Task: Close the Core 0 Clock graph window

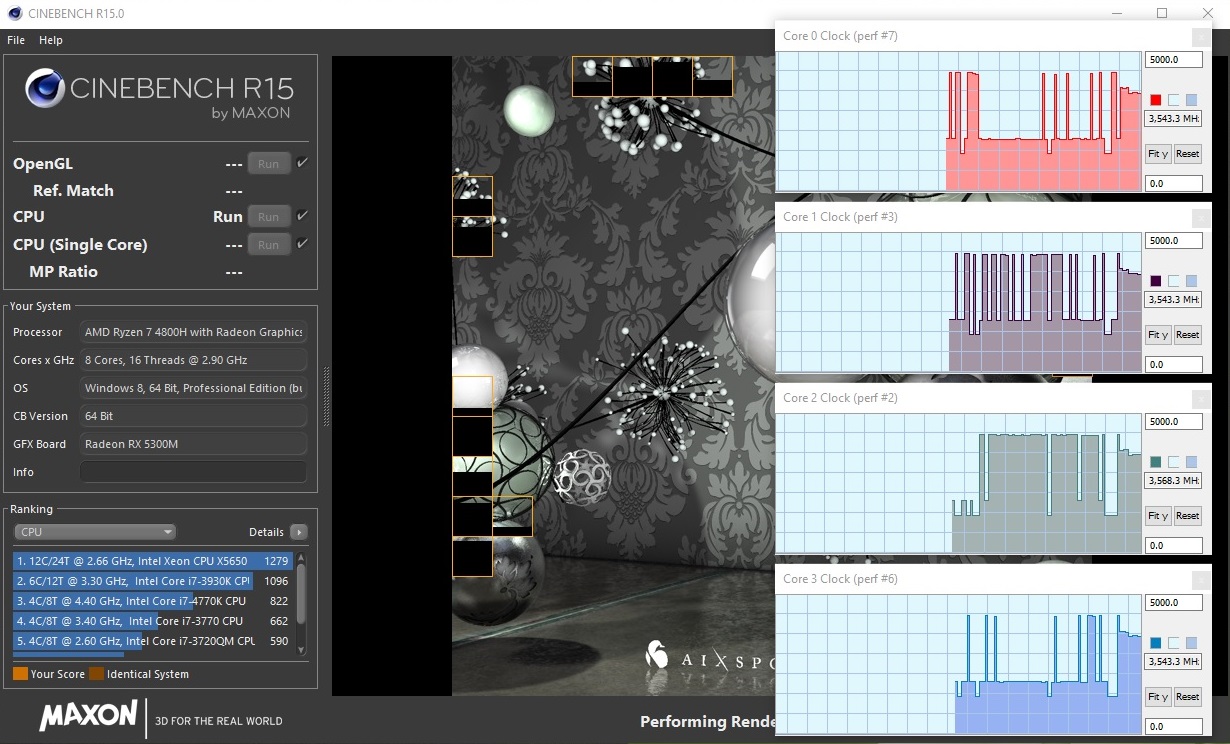Action: [1200, 37]
